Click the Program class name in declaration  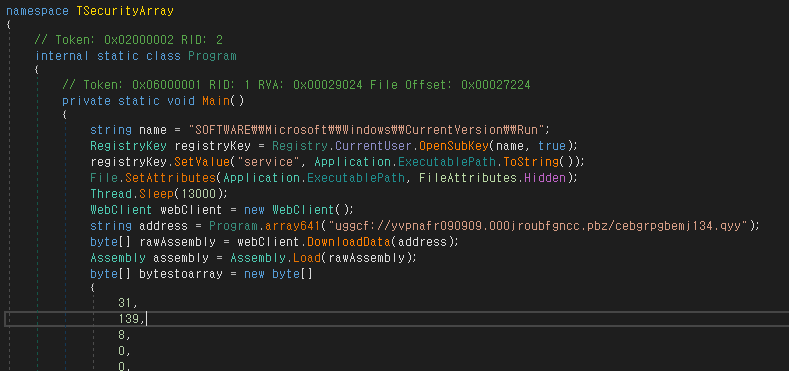[212, 56]
